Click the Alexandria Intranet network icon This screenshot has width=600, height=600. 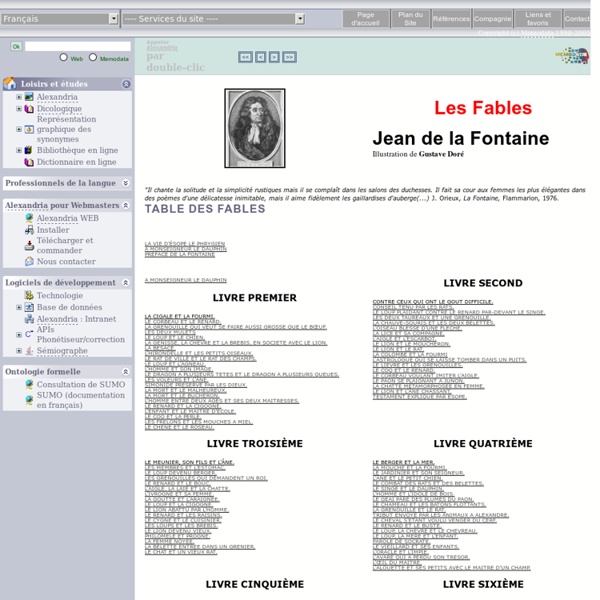pyautogui.click(x=29, y=319)
